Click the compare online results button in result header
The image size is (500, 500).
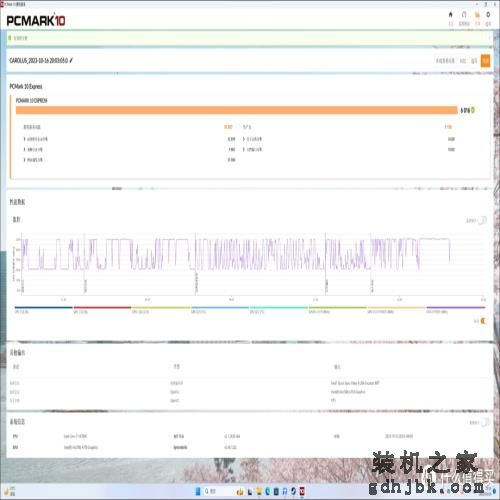(445, 61)
